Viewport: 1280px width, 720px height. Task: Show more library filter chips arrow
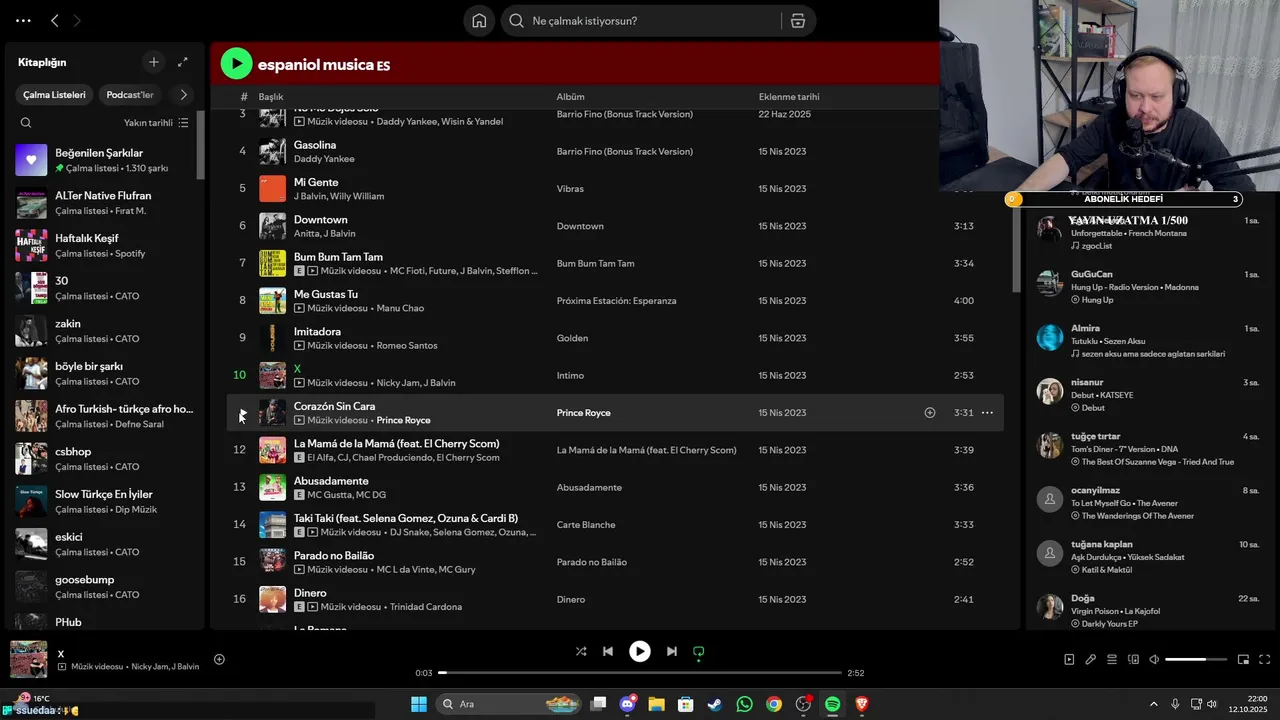point(183,95)
